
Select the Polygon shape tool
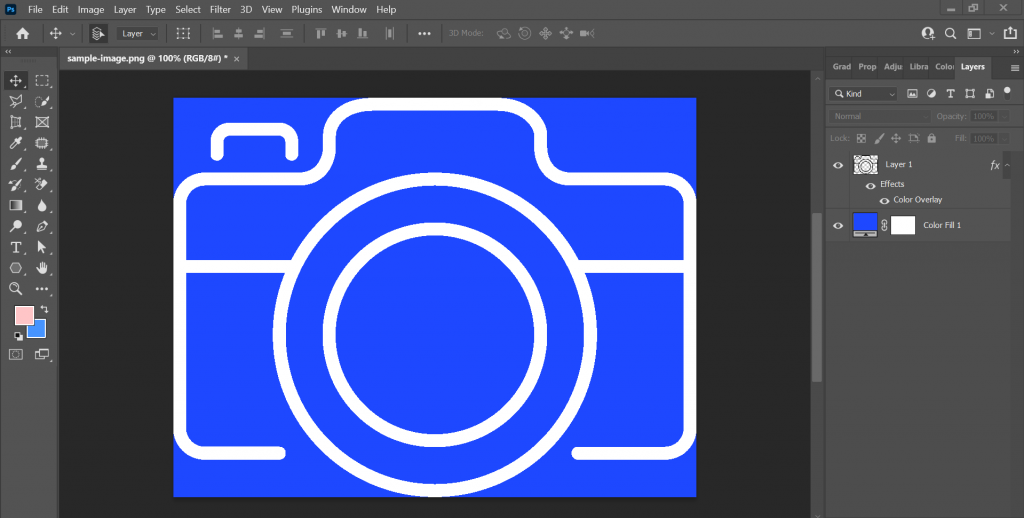tap(16, 268)
